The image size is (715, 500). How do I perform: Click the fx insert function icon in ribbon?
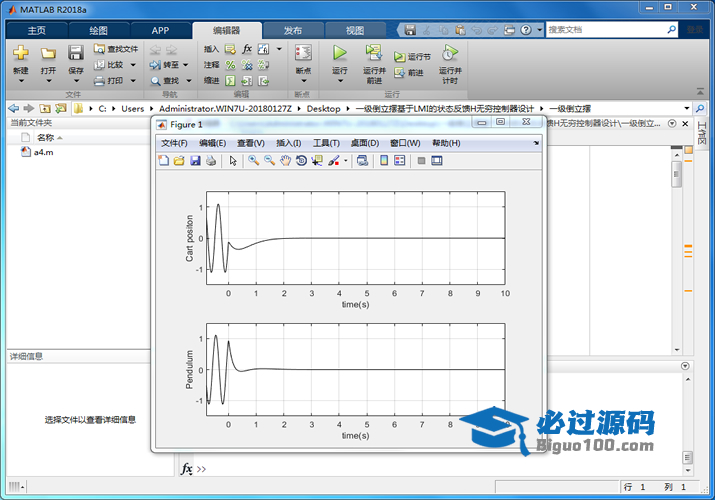click(247, 49)
